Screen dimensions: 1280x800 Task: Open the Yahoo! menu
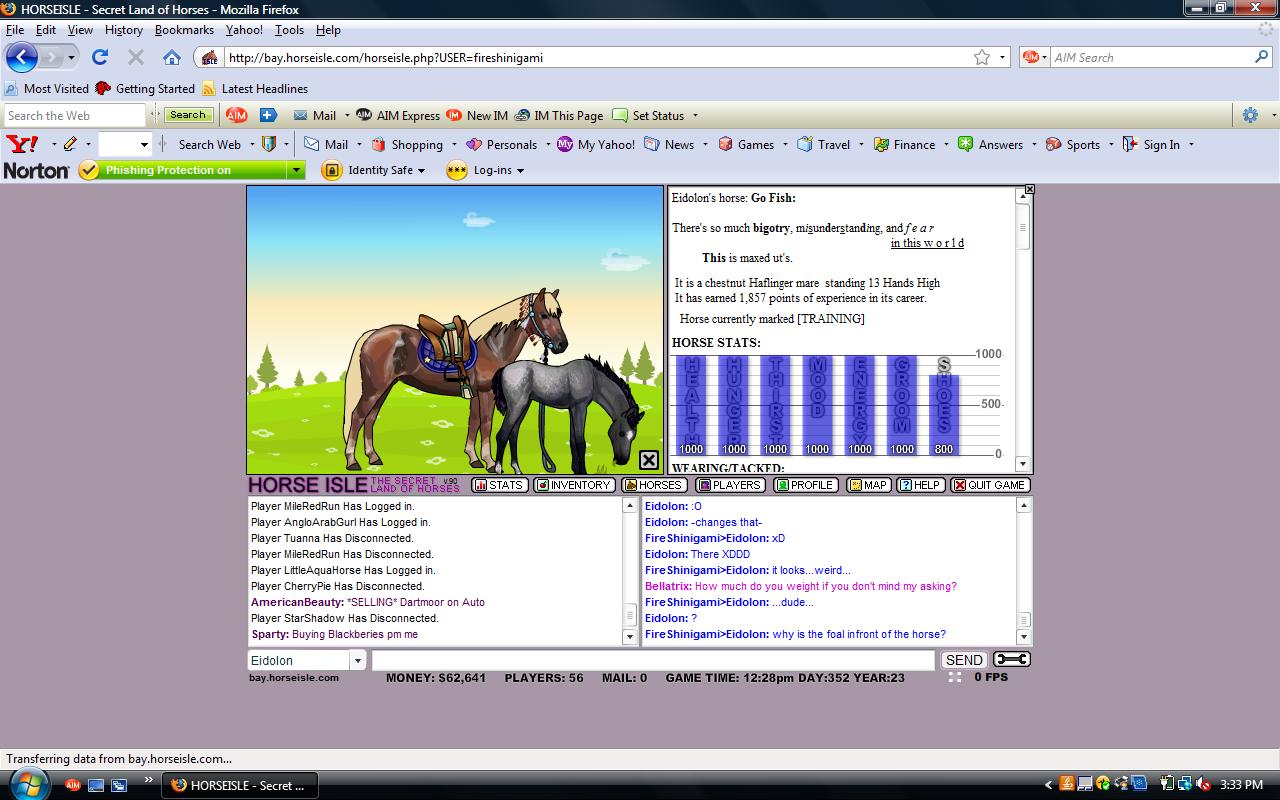click(x=244, y=30)
